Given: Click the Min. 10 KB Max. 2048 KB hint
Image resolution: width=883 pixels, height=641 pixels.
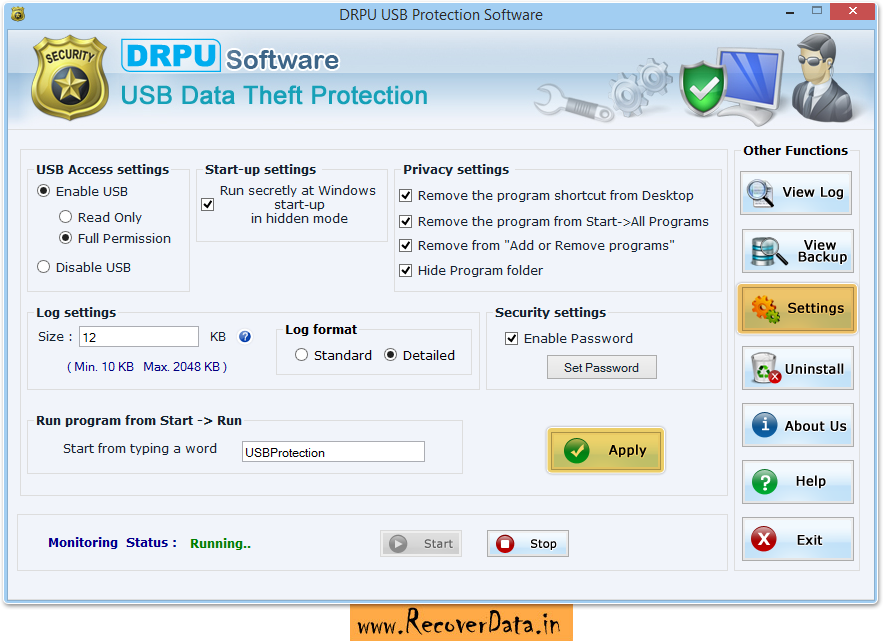Looking at the screenshot, I should coord(147,367).
